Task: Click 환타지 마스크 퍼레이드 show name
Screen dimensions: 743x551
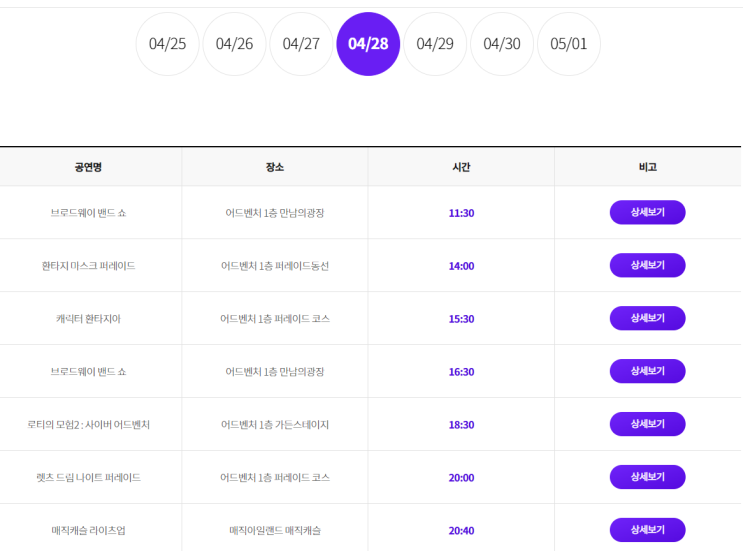Action: (x=88, y=266)
